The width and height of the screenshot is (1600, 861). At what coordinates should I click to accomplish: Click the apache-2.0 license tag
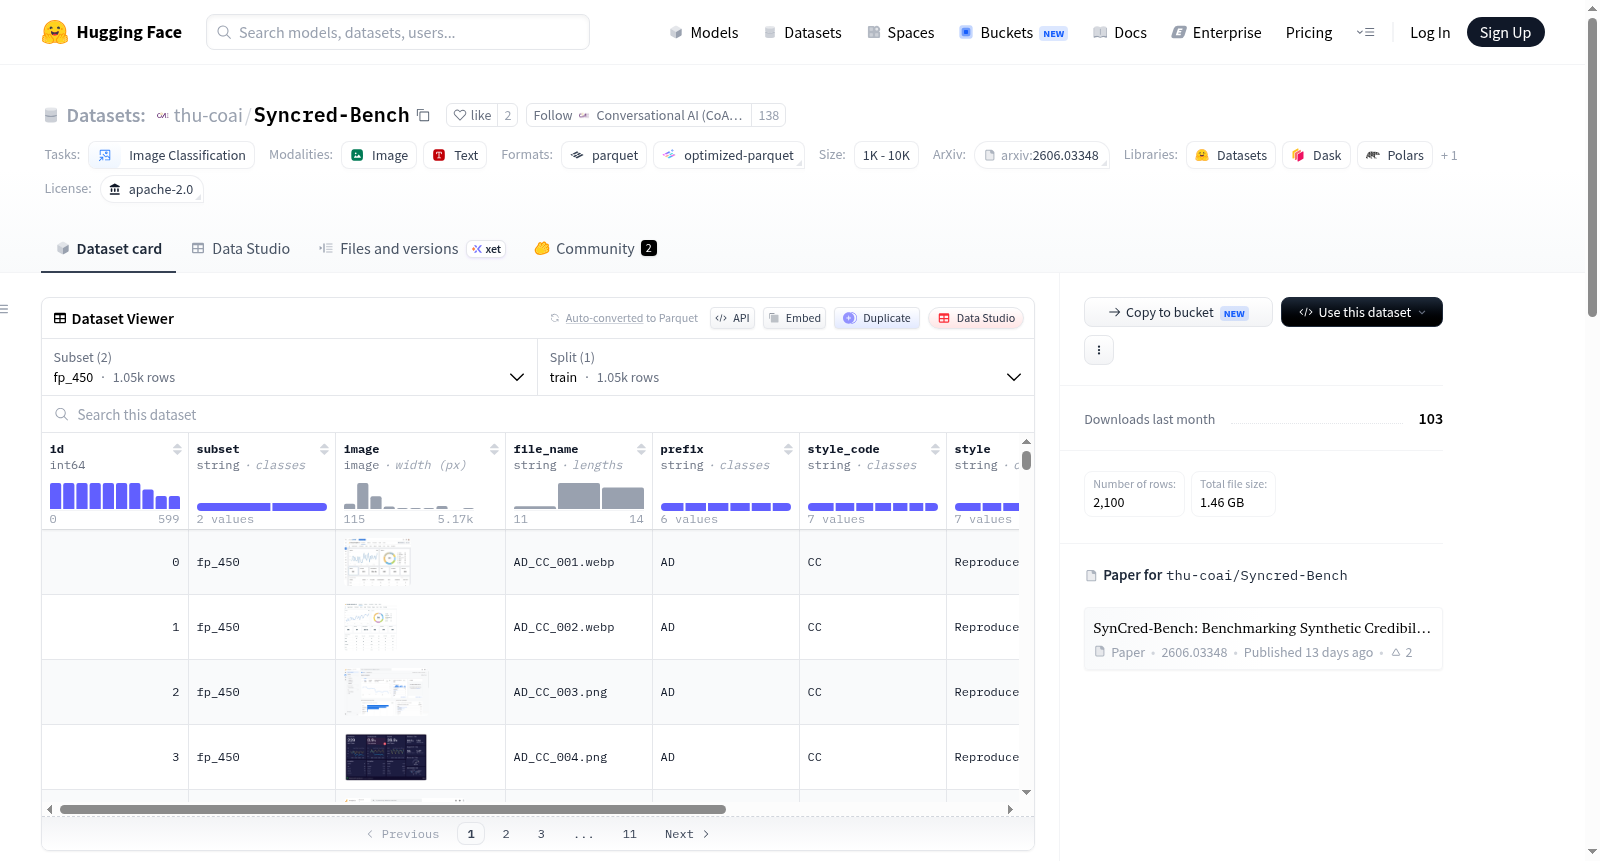click(152, 189)
